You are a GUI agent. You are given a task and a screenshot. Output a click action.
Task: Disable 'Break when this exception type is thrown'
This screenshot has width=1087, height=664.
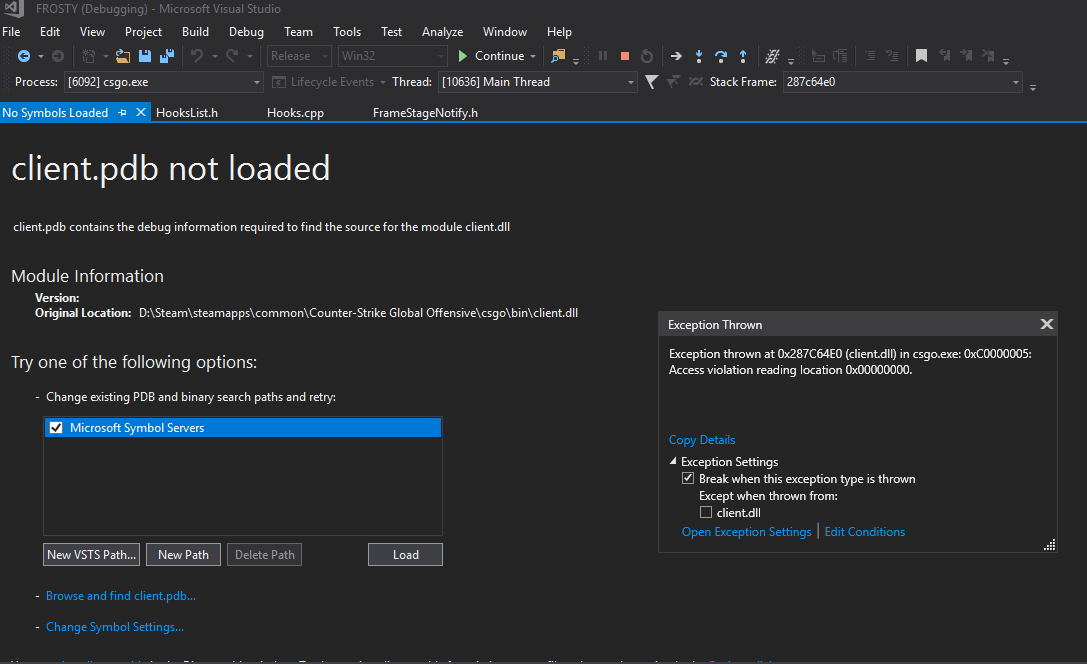coord(688,479)
